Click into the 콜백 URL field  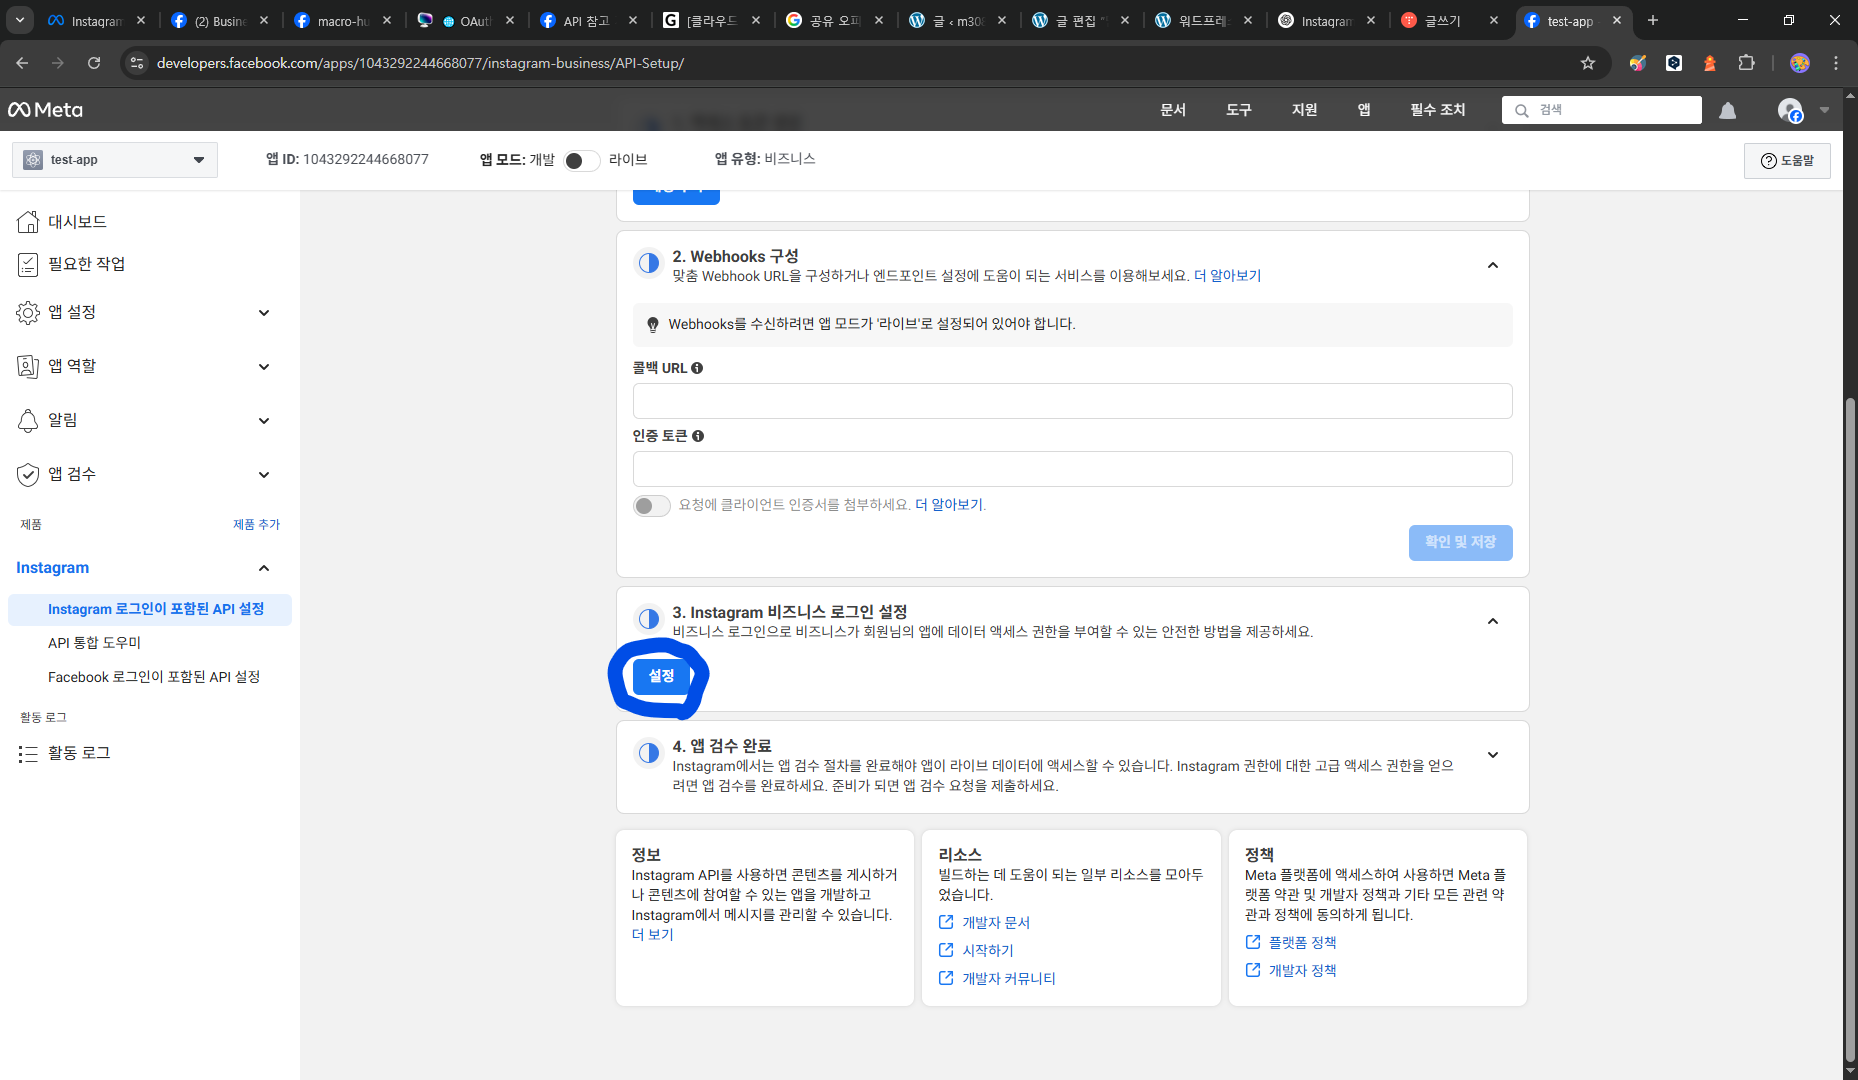(x=1072, y=401)
